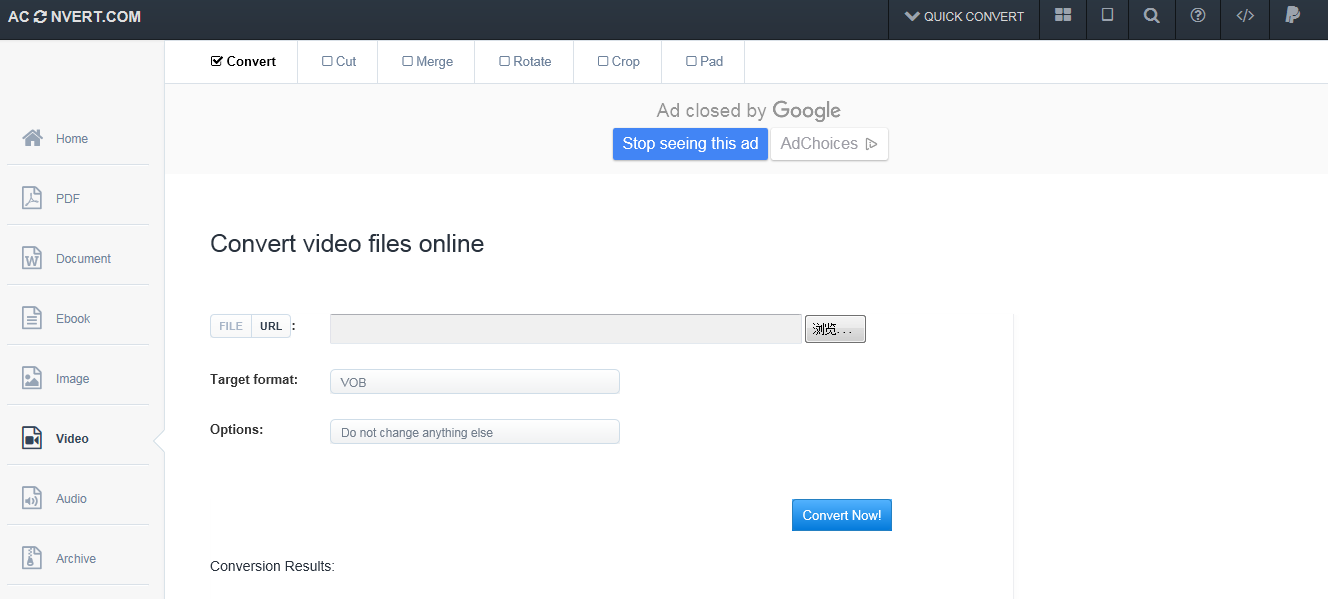Click the Ebook icon in sidebar
The height and width of the screenshot is (599, 1328).
tap(32, 318)
